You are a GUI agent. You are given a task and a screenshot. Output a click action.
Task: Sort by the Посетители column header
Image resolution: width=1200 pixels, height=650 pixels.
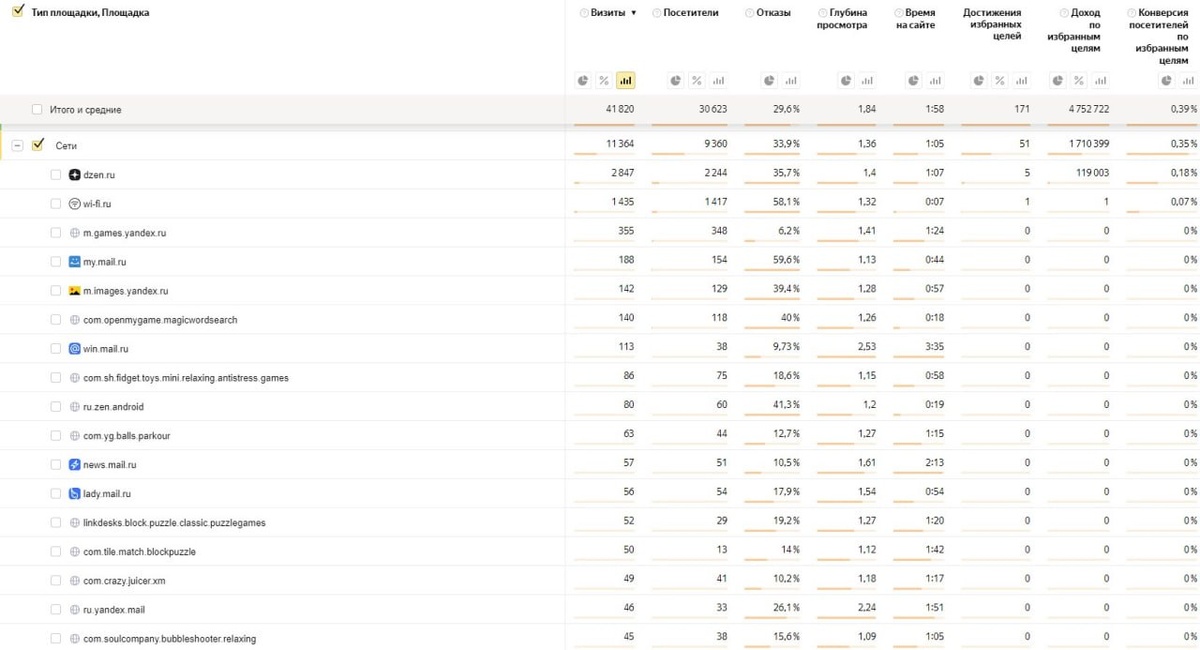click(691, 13)
